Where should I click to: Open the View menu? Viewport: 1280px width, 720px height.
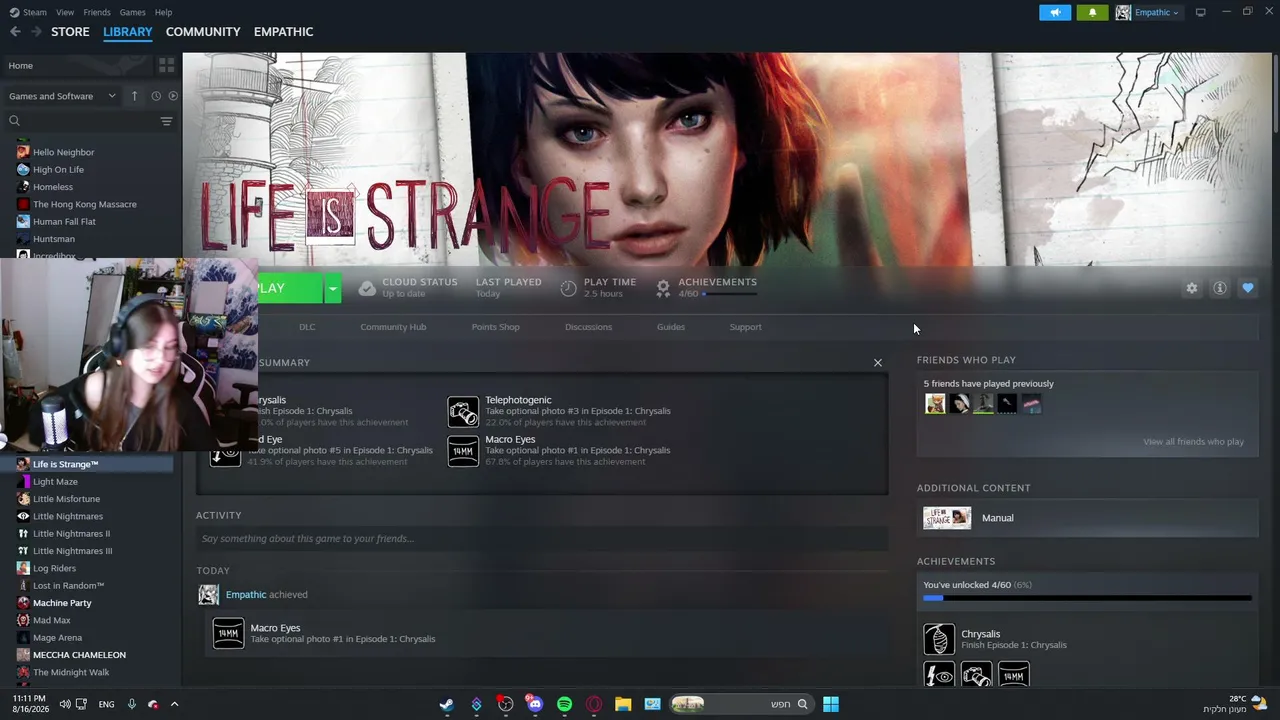(x=65, y=12)
